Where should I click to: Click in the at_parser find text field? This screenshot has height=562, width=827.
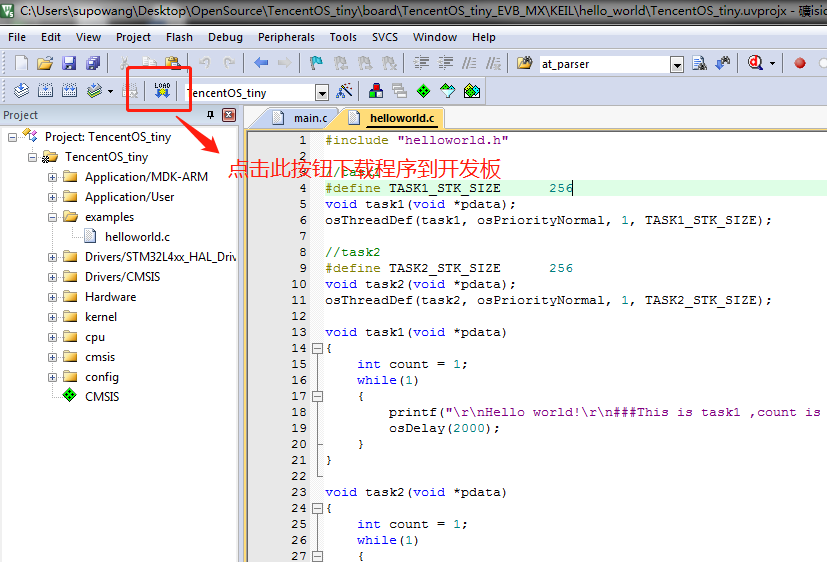point(604,64)
